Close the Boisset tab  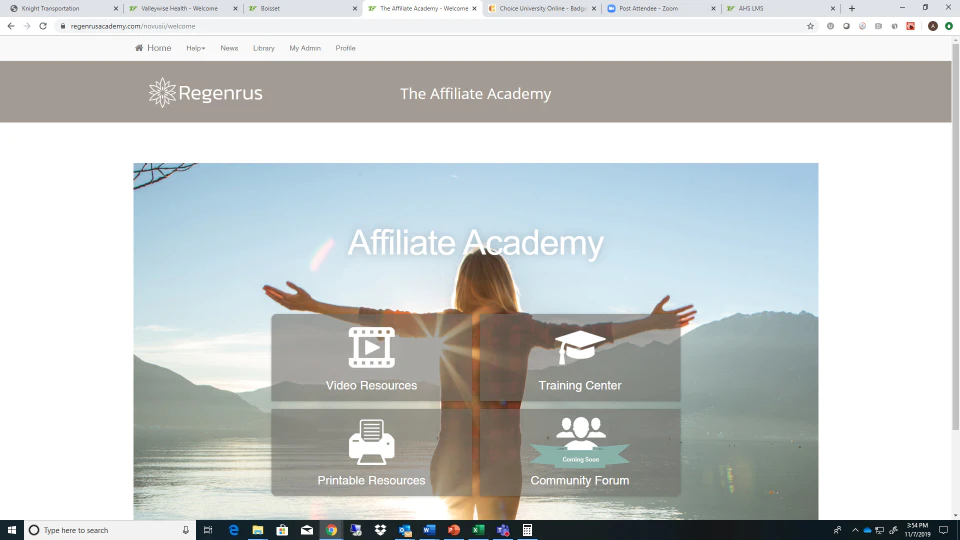point(354,9)
